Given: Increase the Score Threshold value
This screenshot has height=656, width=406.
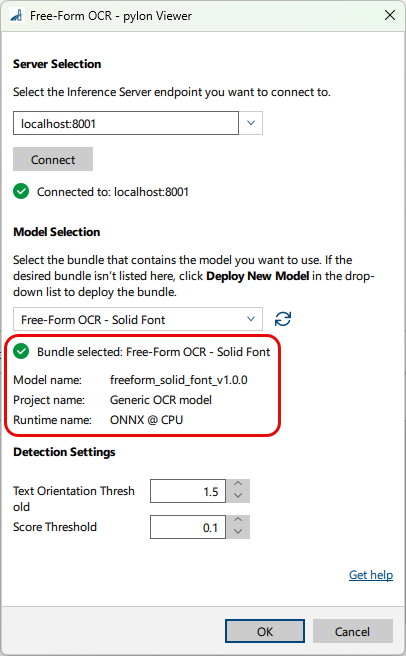Looking at the screenshot, I should (x=238, y=521).
